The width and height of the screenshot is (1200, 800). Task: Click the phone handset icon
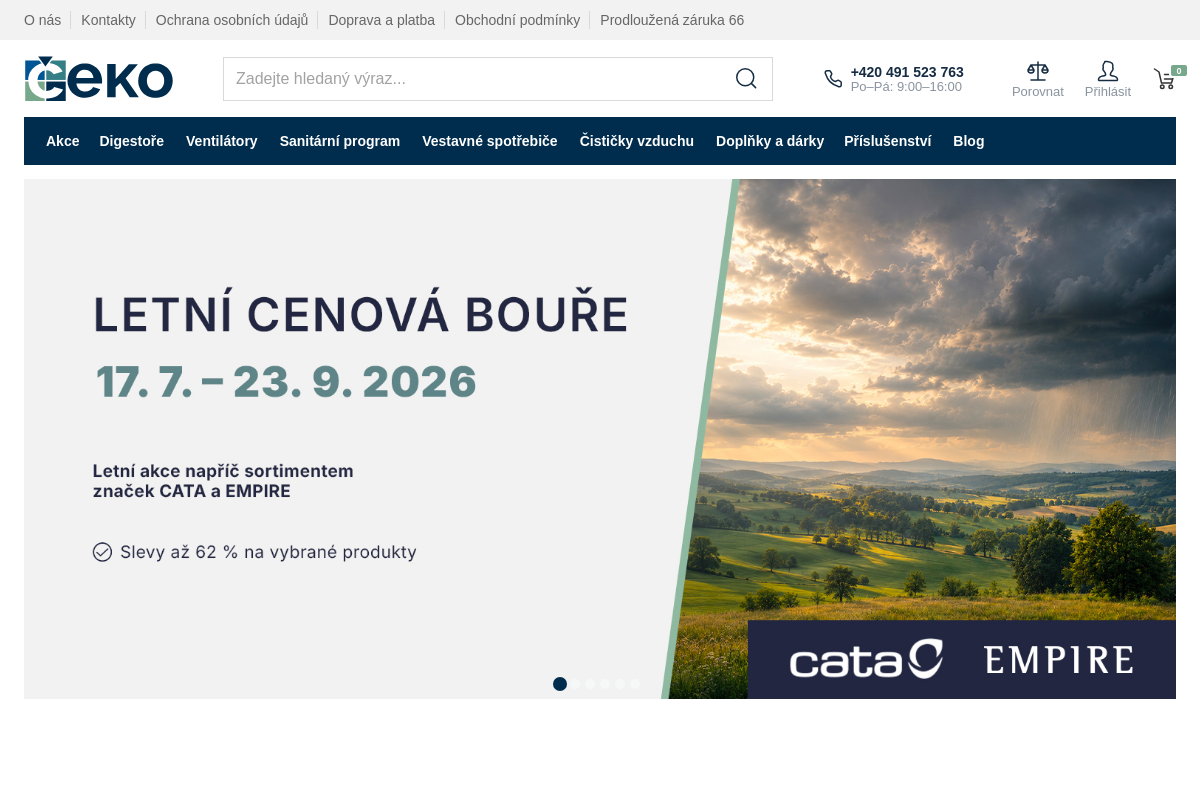tap(833, 79)
